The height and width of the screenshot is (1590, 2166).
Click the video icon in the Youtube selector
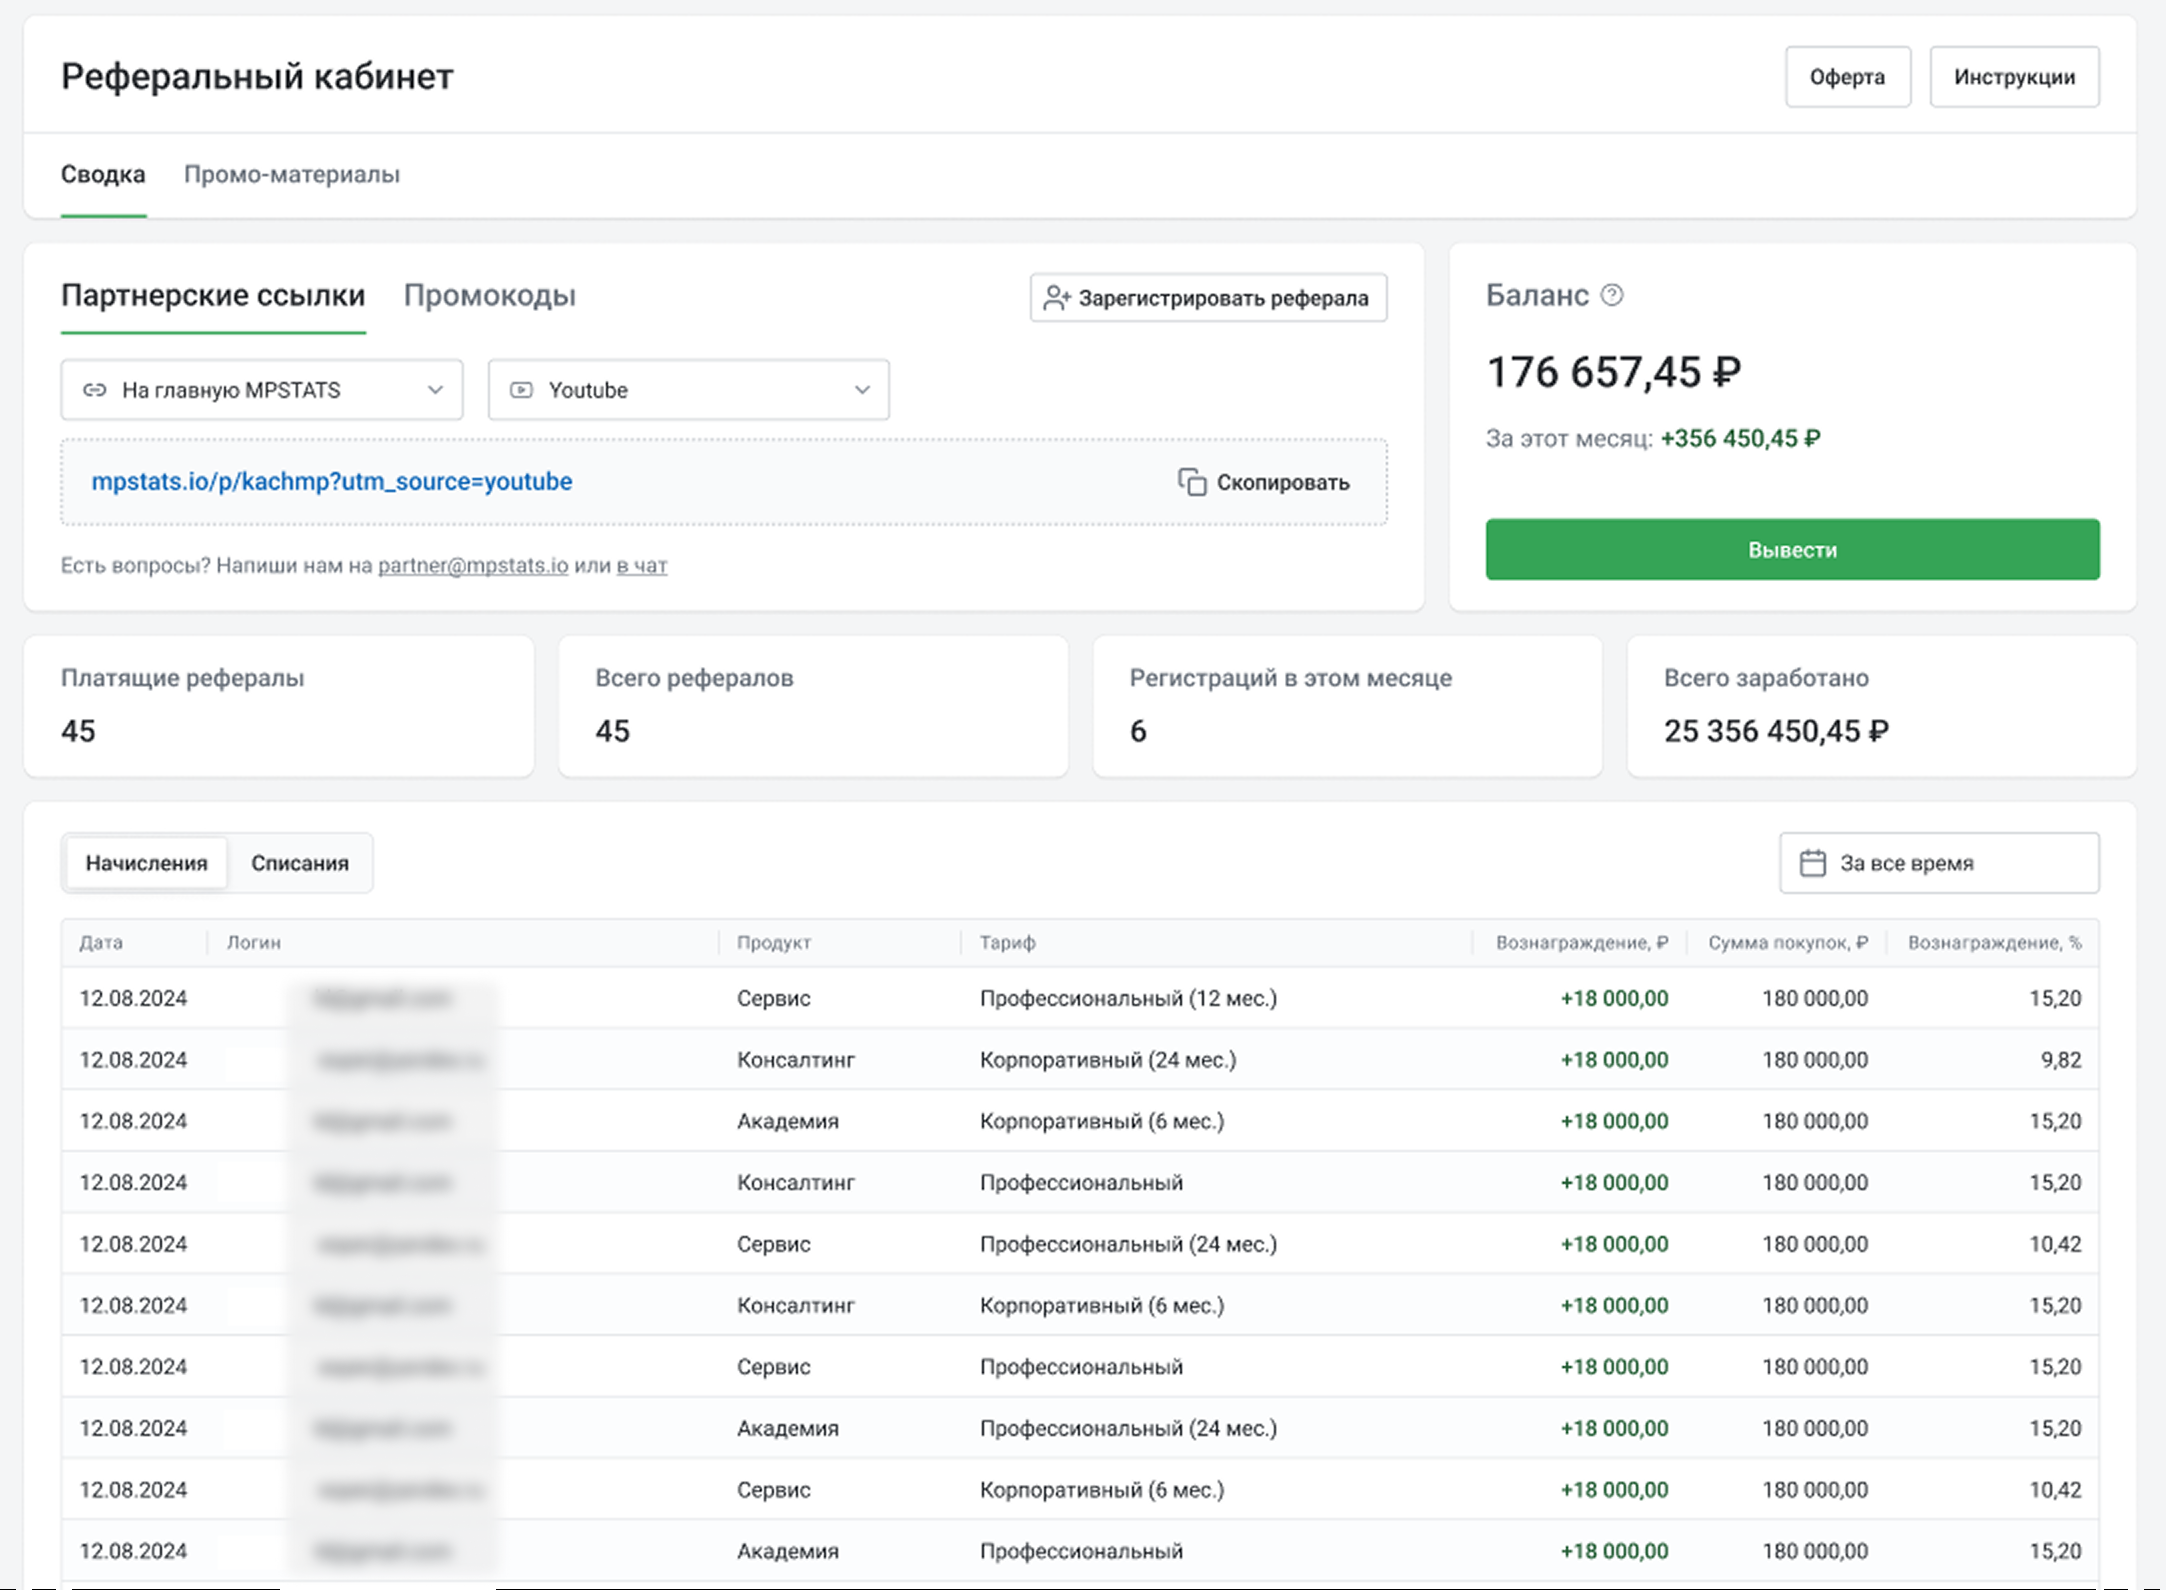click(521, 390)
